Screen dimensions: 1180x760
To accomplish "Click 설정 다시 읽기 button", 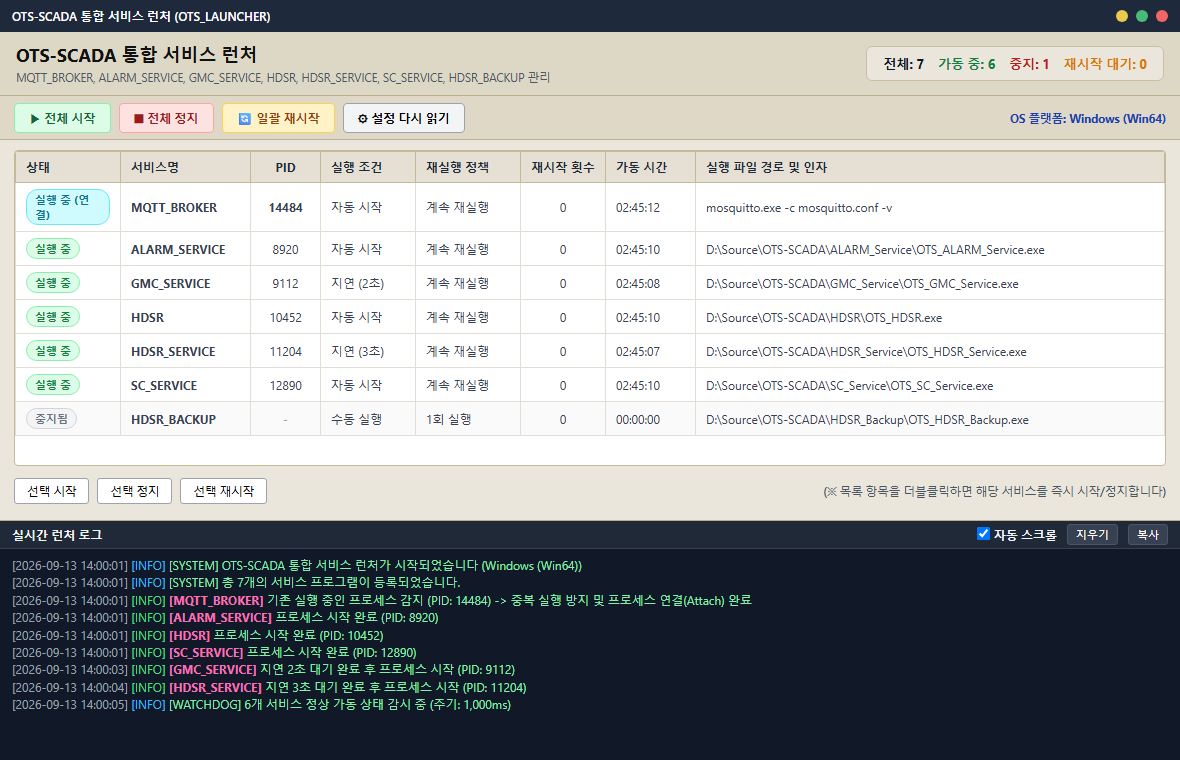I will (x=403, y=118).
